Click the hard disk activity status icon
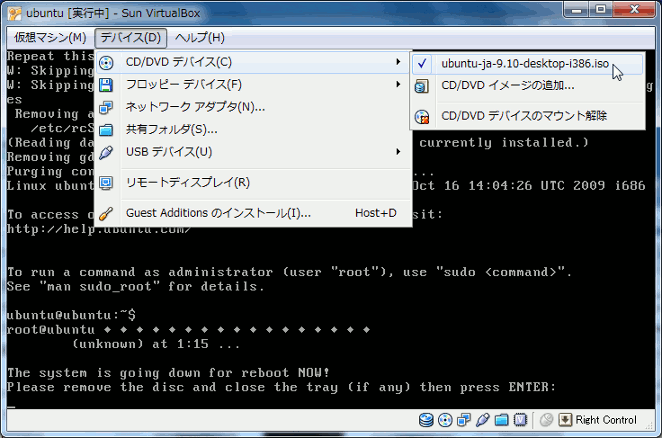The height and width of the screenshot is (438, 662). (x=428, y=420)
